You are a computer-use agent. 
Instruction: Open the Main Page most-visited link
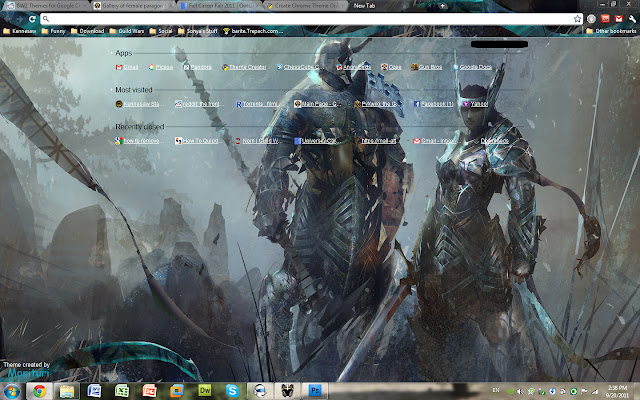[x=318, y=104]
